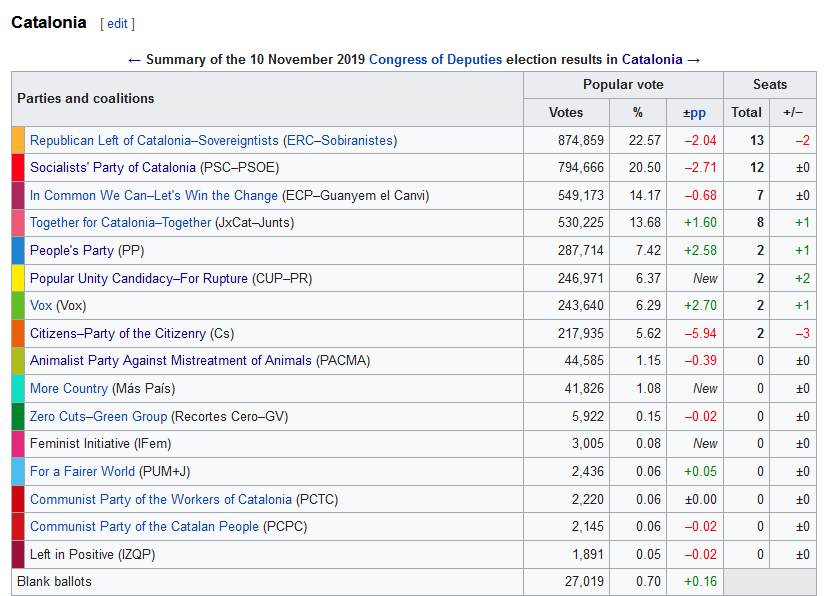The image size is (828, 596).
Task: Open Communist Party of the Workers of Catalonia link
Action: (161, 499)
